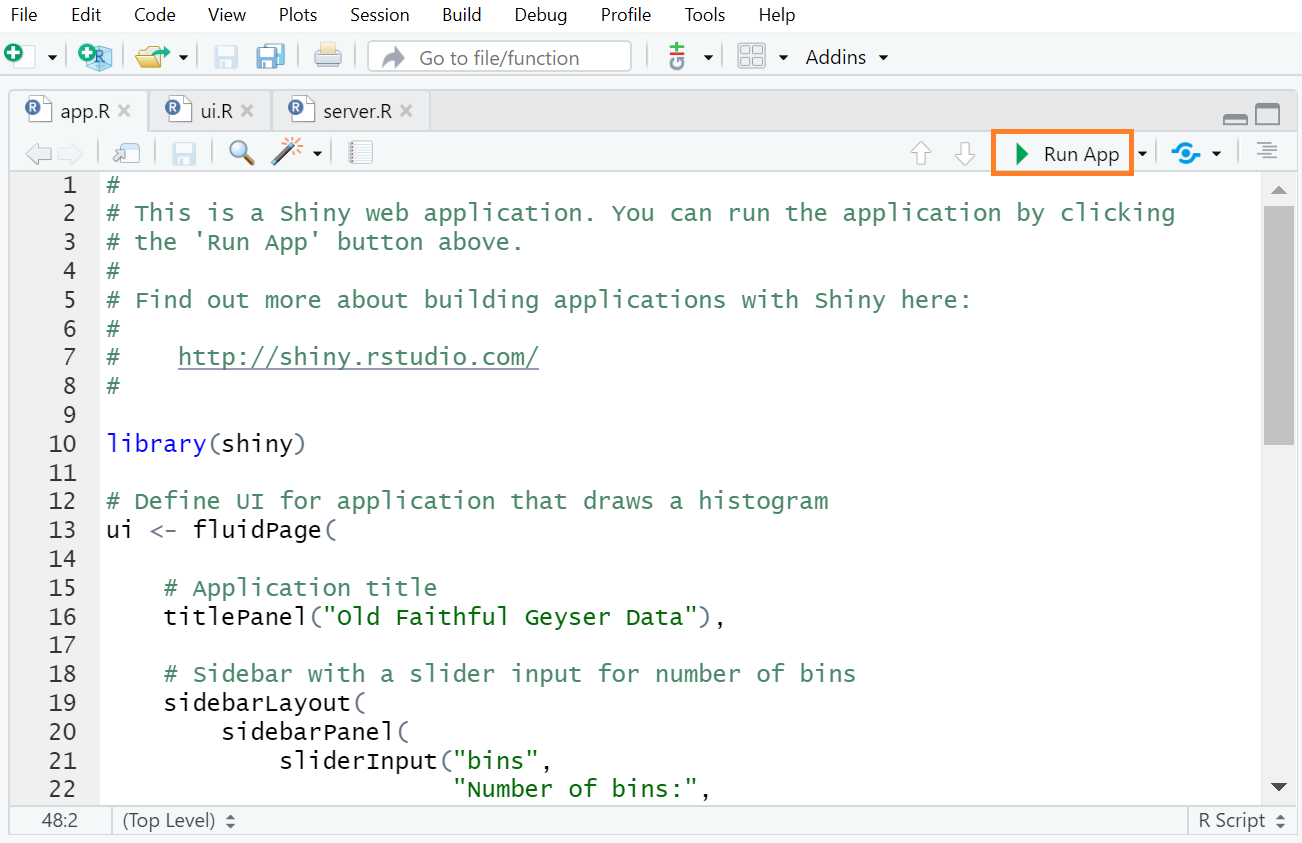Image resolution: width=1302 pixels, height=843 pixels.
Task: Expand the recent files dropdown arrow
Action: (x=183, y=58)
